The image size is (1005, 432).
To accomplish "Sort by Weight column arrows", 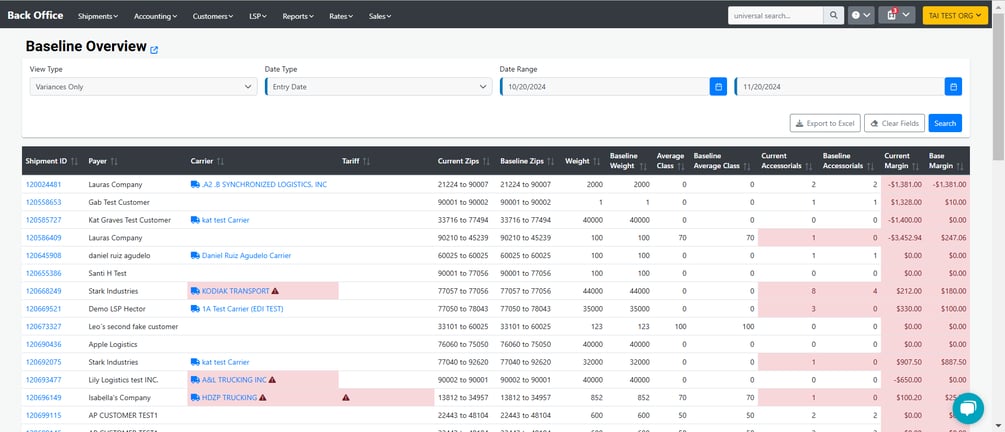I will 597,162.
